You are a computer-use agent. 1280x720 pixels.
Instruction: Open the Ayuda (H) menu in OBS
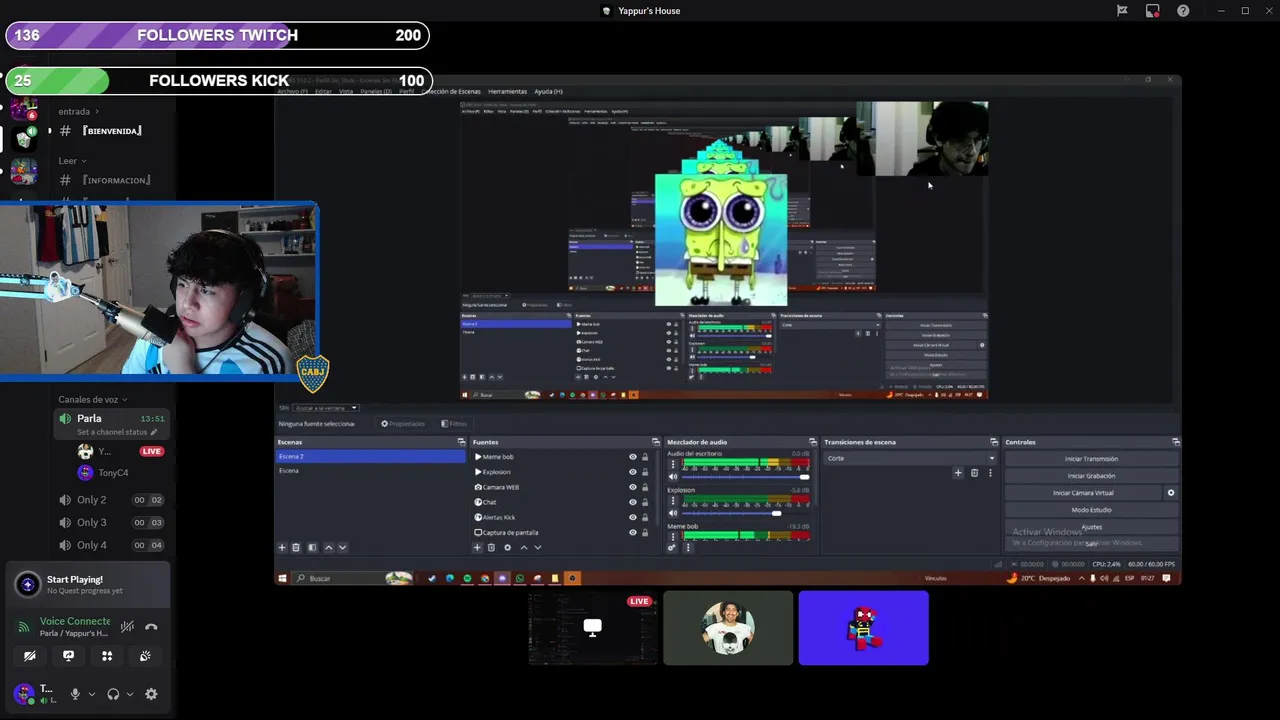pyautogui.click(x=548, y=91)
